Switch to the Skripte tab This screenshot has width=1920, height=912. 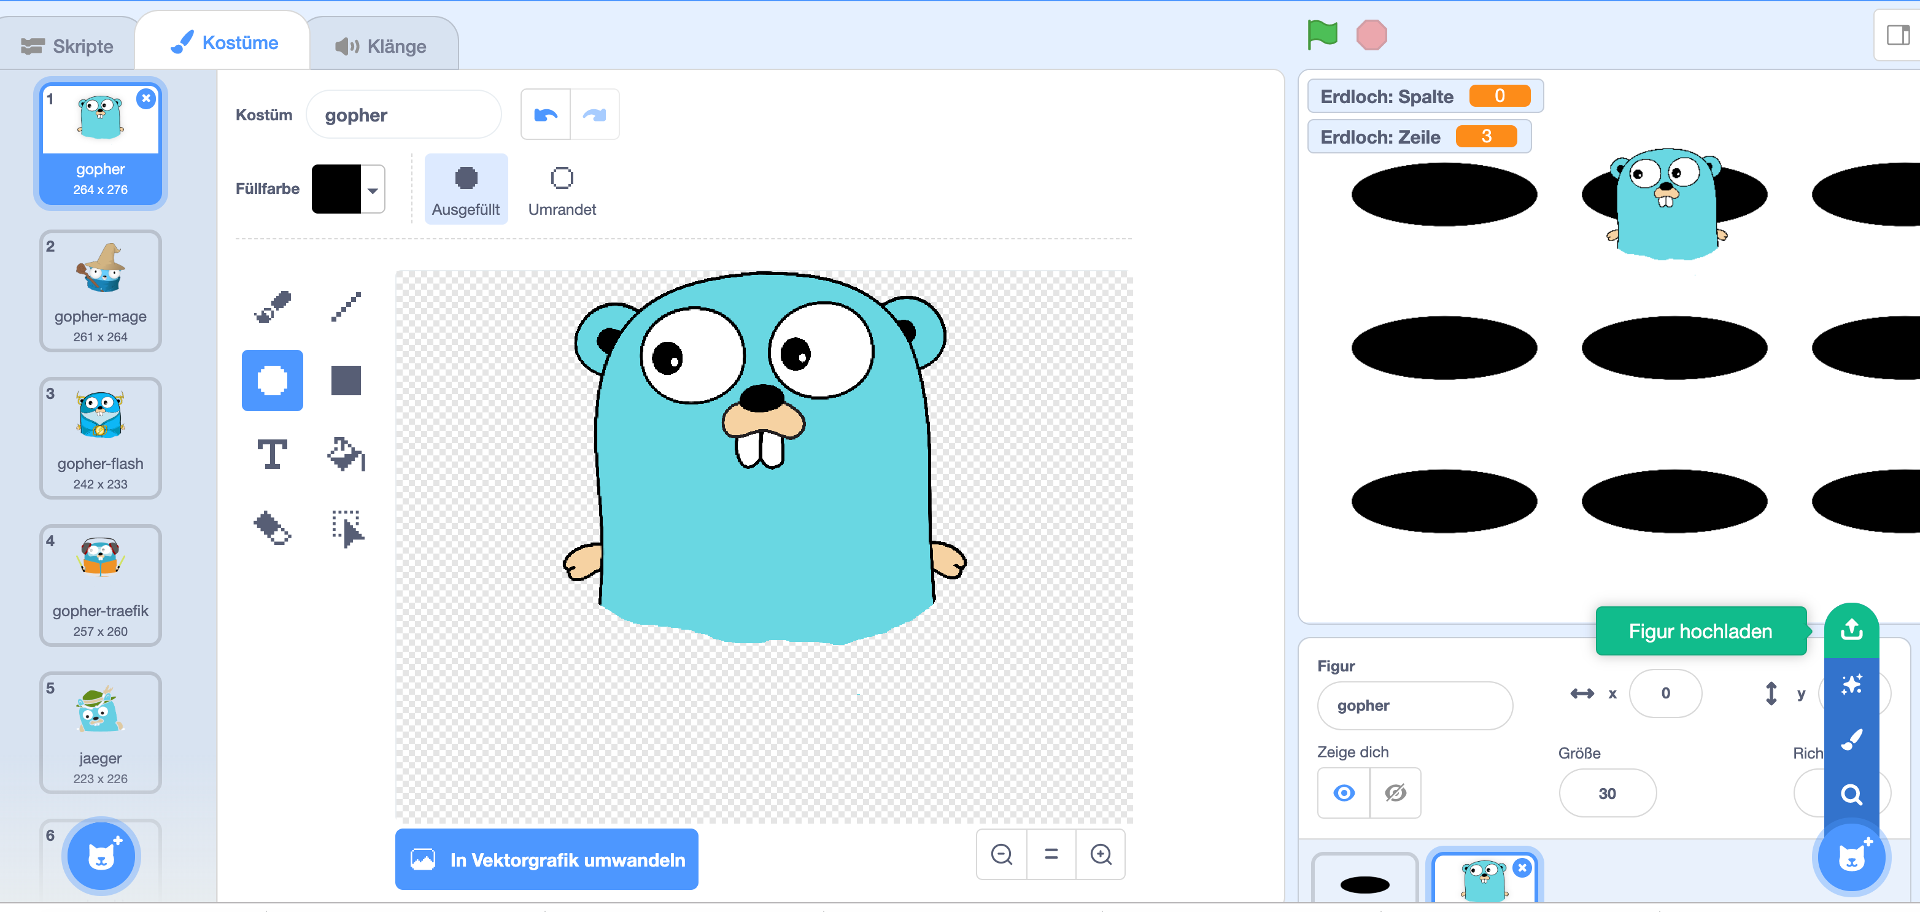tap(68, 46)
